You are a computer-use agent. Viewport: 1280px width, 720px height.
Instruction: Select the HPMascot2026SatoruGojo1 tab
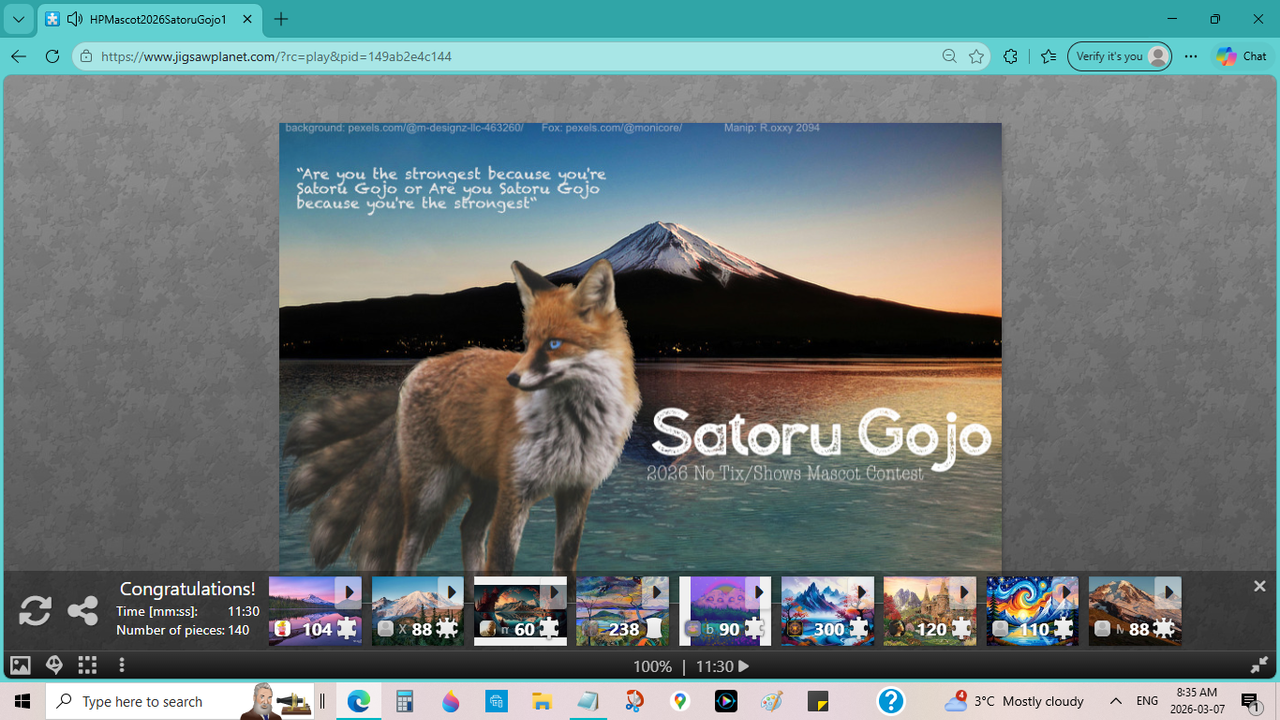[150, 19]
